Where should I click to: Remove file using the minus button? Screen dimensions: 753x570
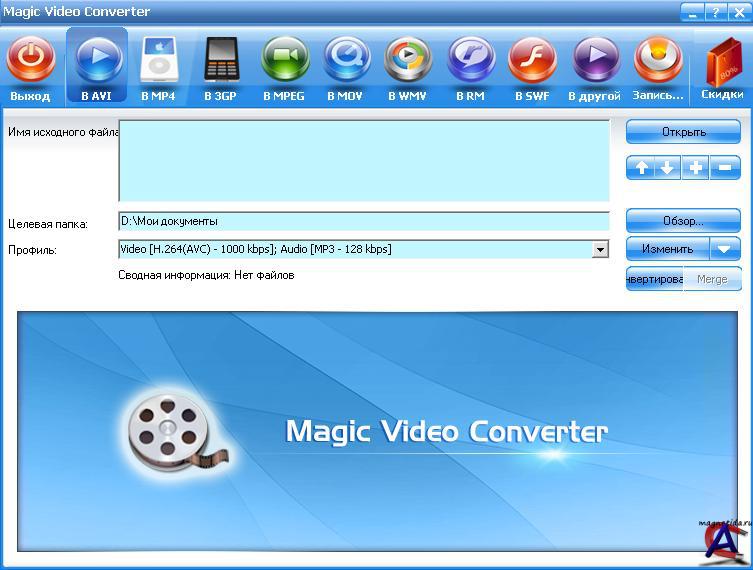click(725, 168)
